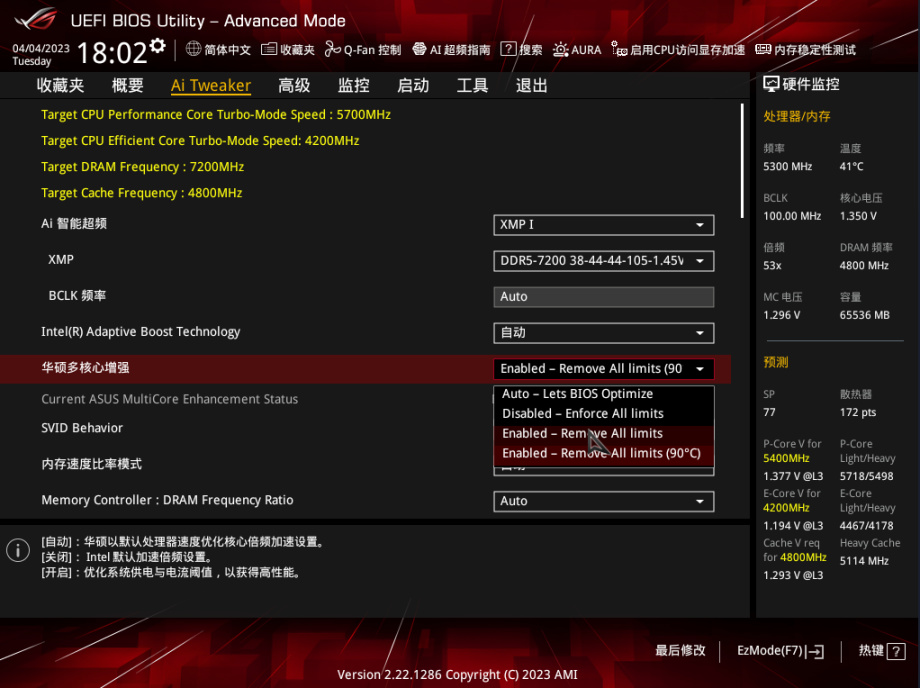Click 65536 MB capacity value

point(864,316)
